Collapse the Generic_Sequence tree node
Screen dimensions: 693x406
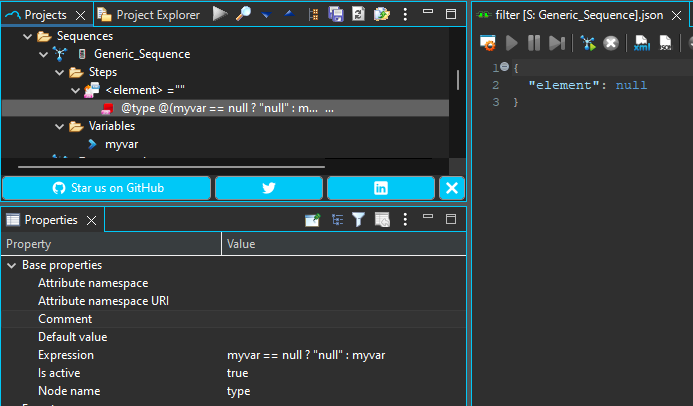point(43,54)
